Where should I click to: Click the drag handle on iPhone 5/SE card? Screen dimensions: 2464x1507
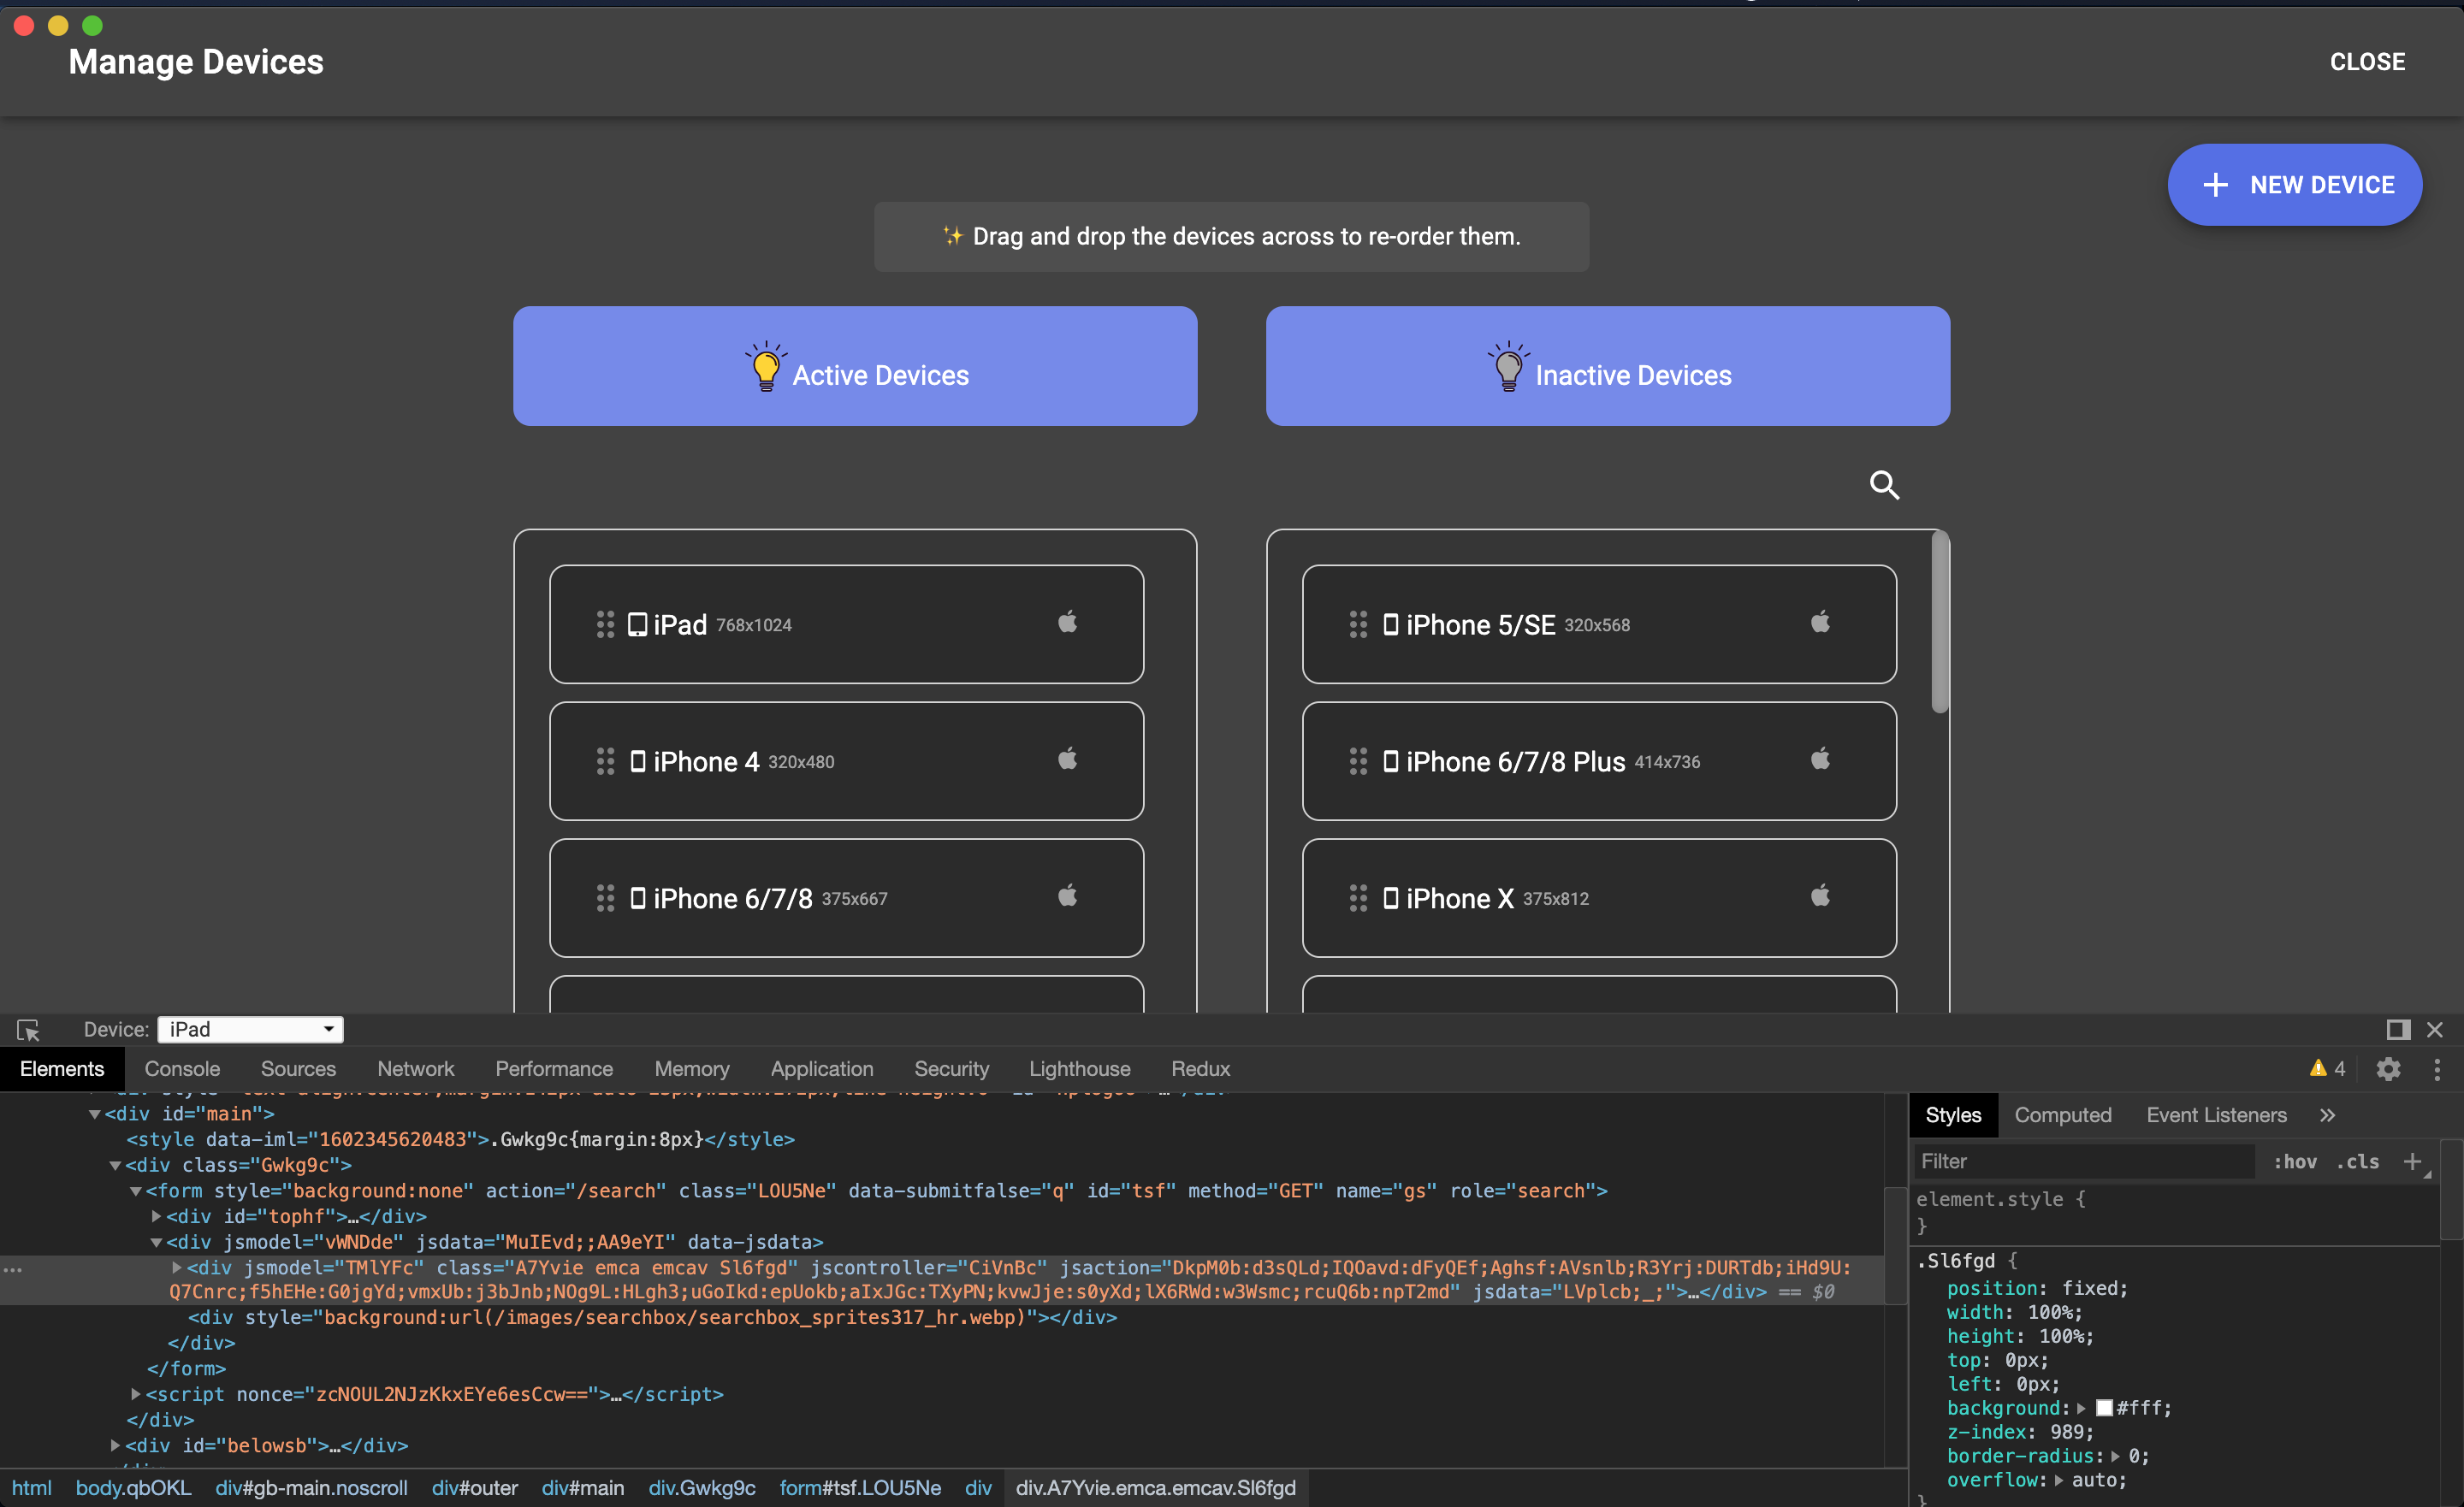1358,624
